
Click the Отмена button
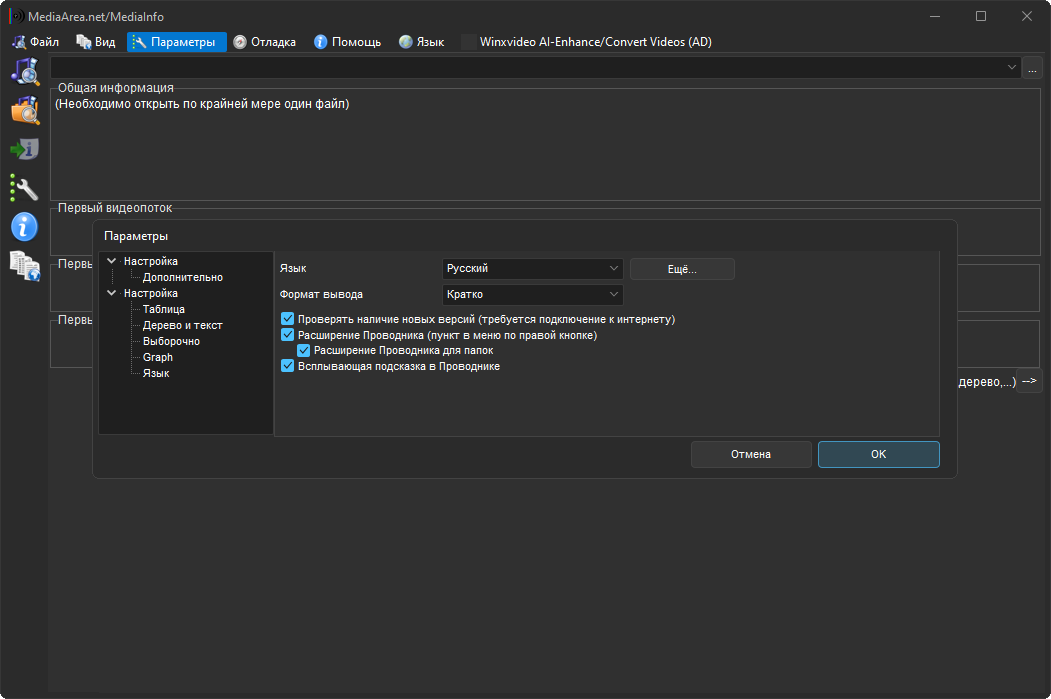[750, 454]
